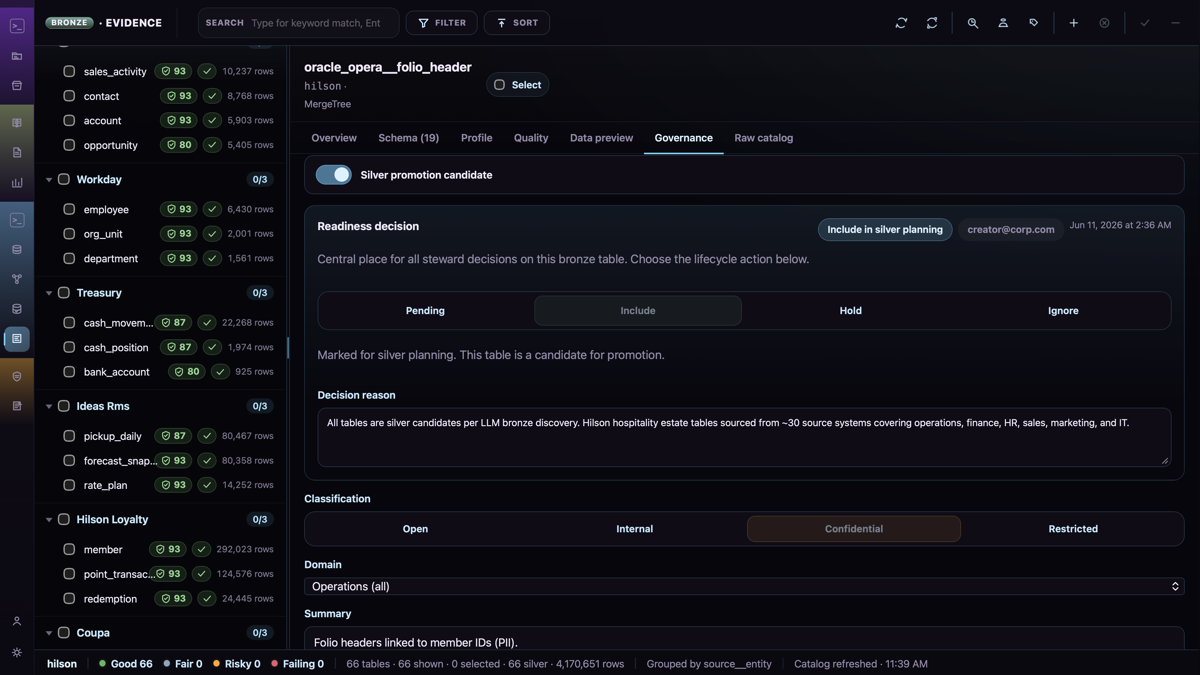Click the checkmark approve toolbar icon

1145,23
